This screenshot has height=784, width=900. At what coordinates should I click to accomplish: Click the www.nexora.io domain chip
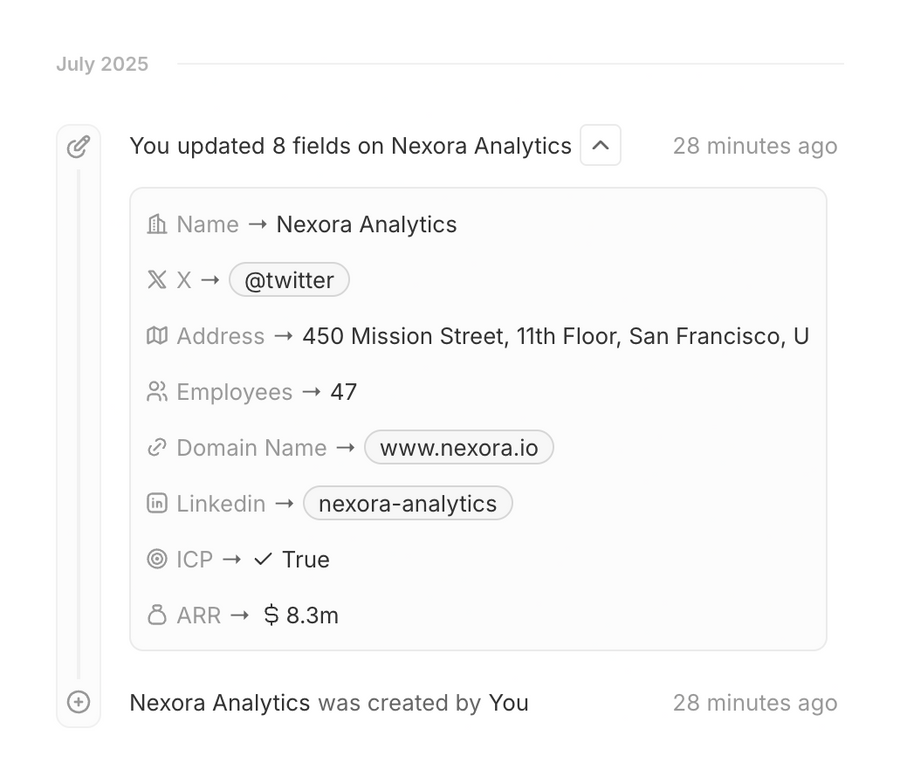pyautogui.click(x=459, y=448)
